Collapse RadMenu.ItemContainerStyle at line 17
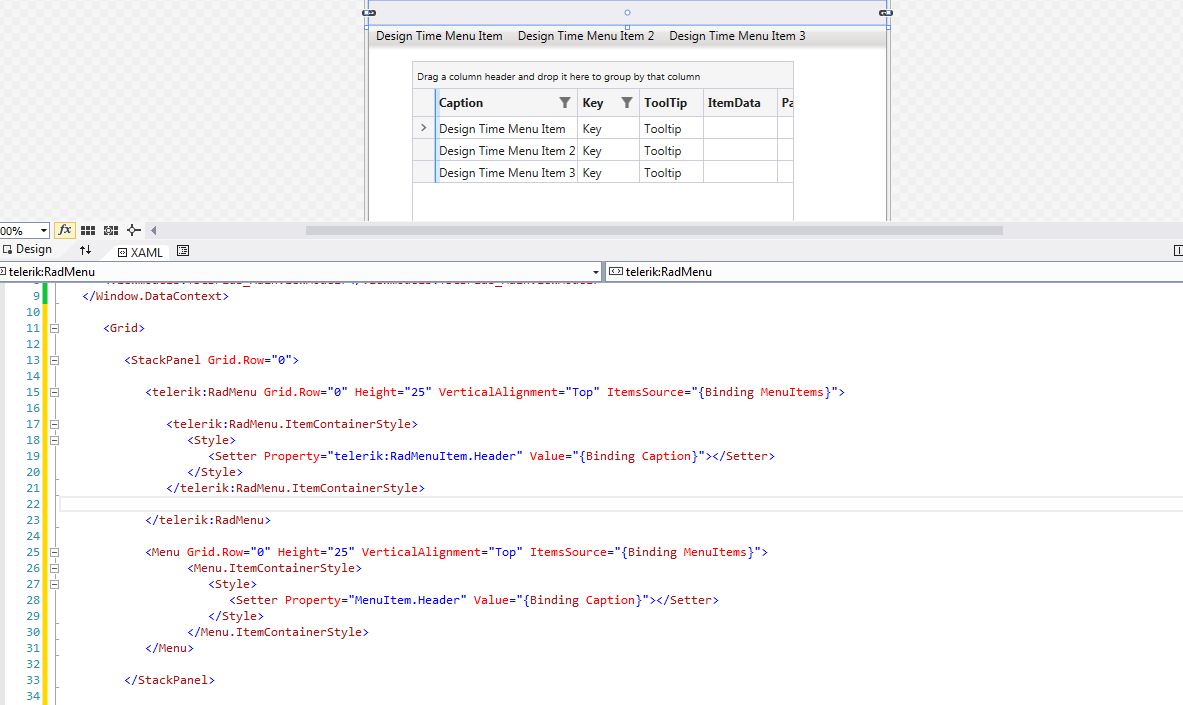The height and width of the screenshot is (705, 1183). [54, 424]
